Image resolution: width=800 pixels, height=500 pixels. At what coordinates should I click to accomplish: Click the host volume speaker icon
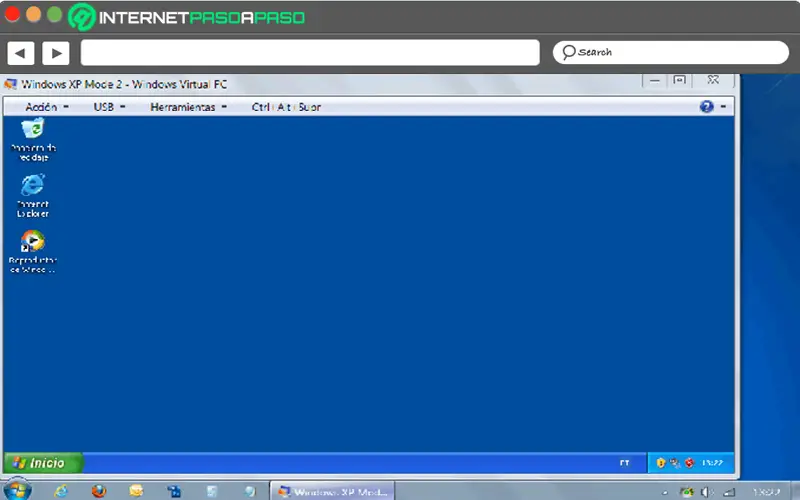tap(707, 492)
